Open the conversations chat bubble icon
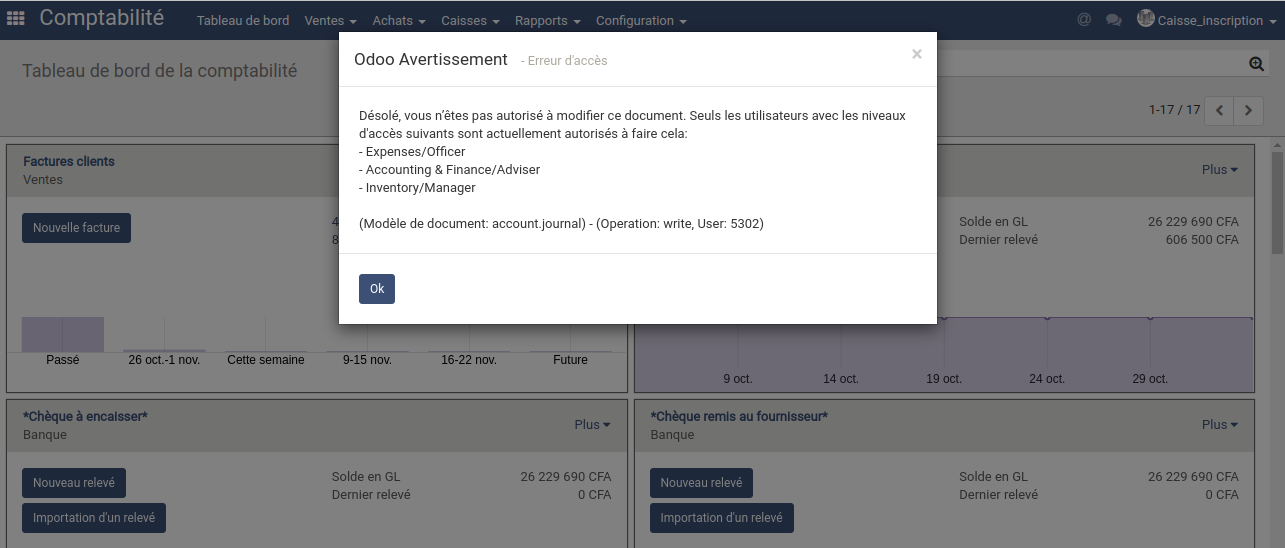1285x548 pixels. click(x=1113, y=20)
